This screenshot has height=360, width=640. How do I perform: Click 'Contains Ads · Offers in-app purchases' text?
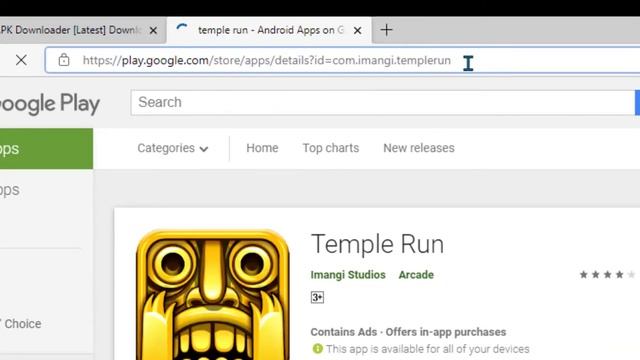click(408, 332)
